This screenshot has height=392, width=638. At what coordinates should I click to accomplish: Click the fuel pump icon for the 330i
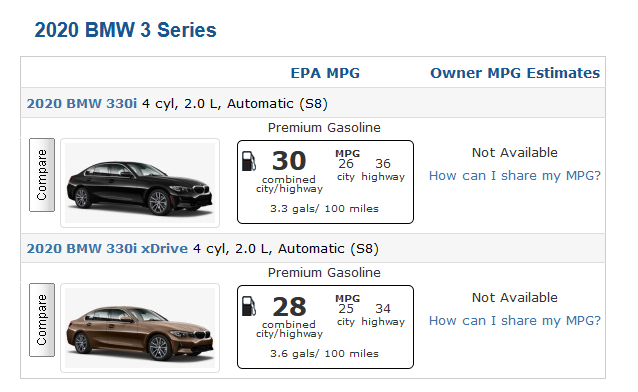249,161
